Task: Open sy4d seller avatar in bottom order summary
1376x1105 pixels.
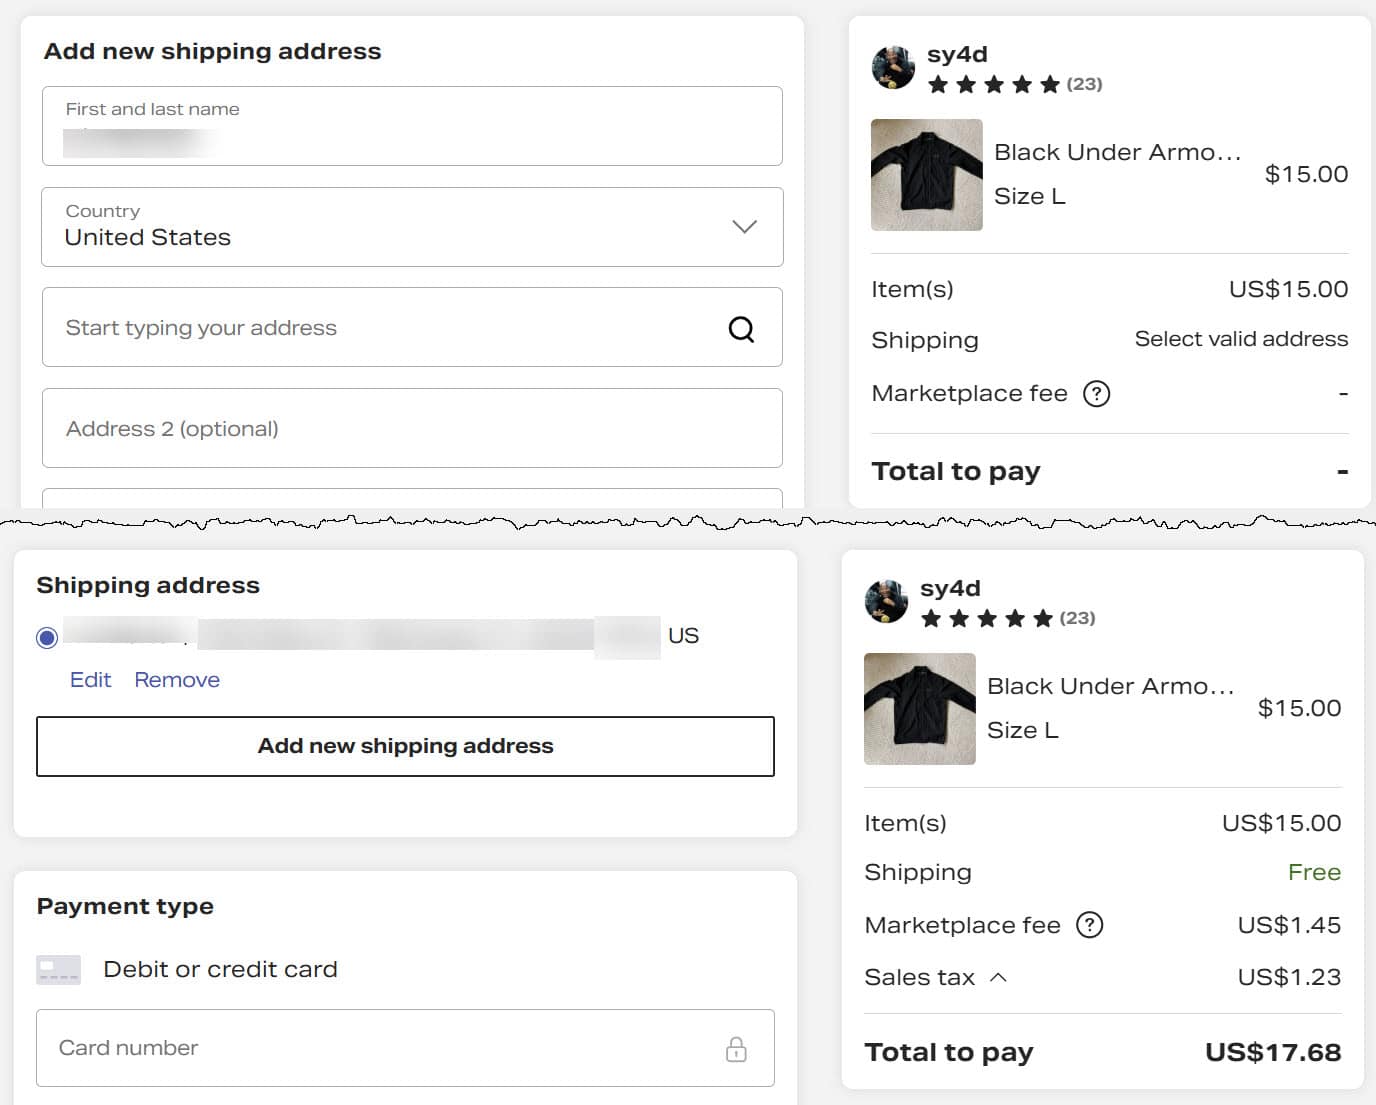Action: click(x=886, y=601)
